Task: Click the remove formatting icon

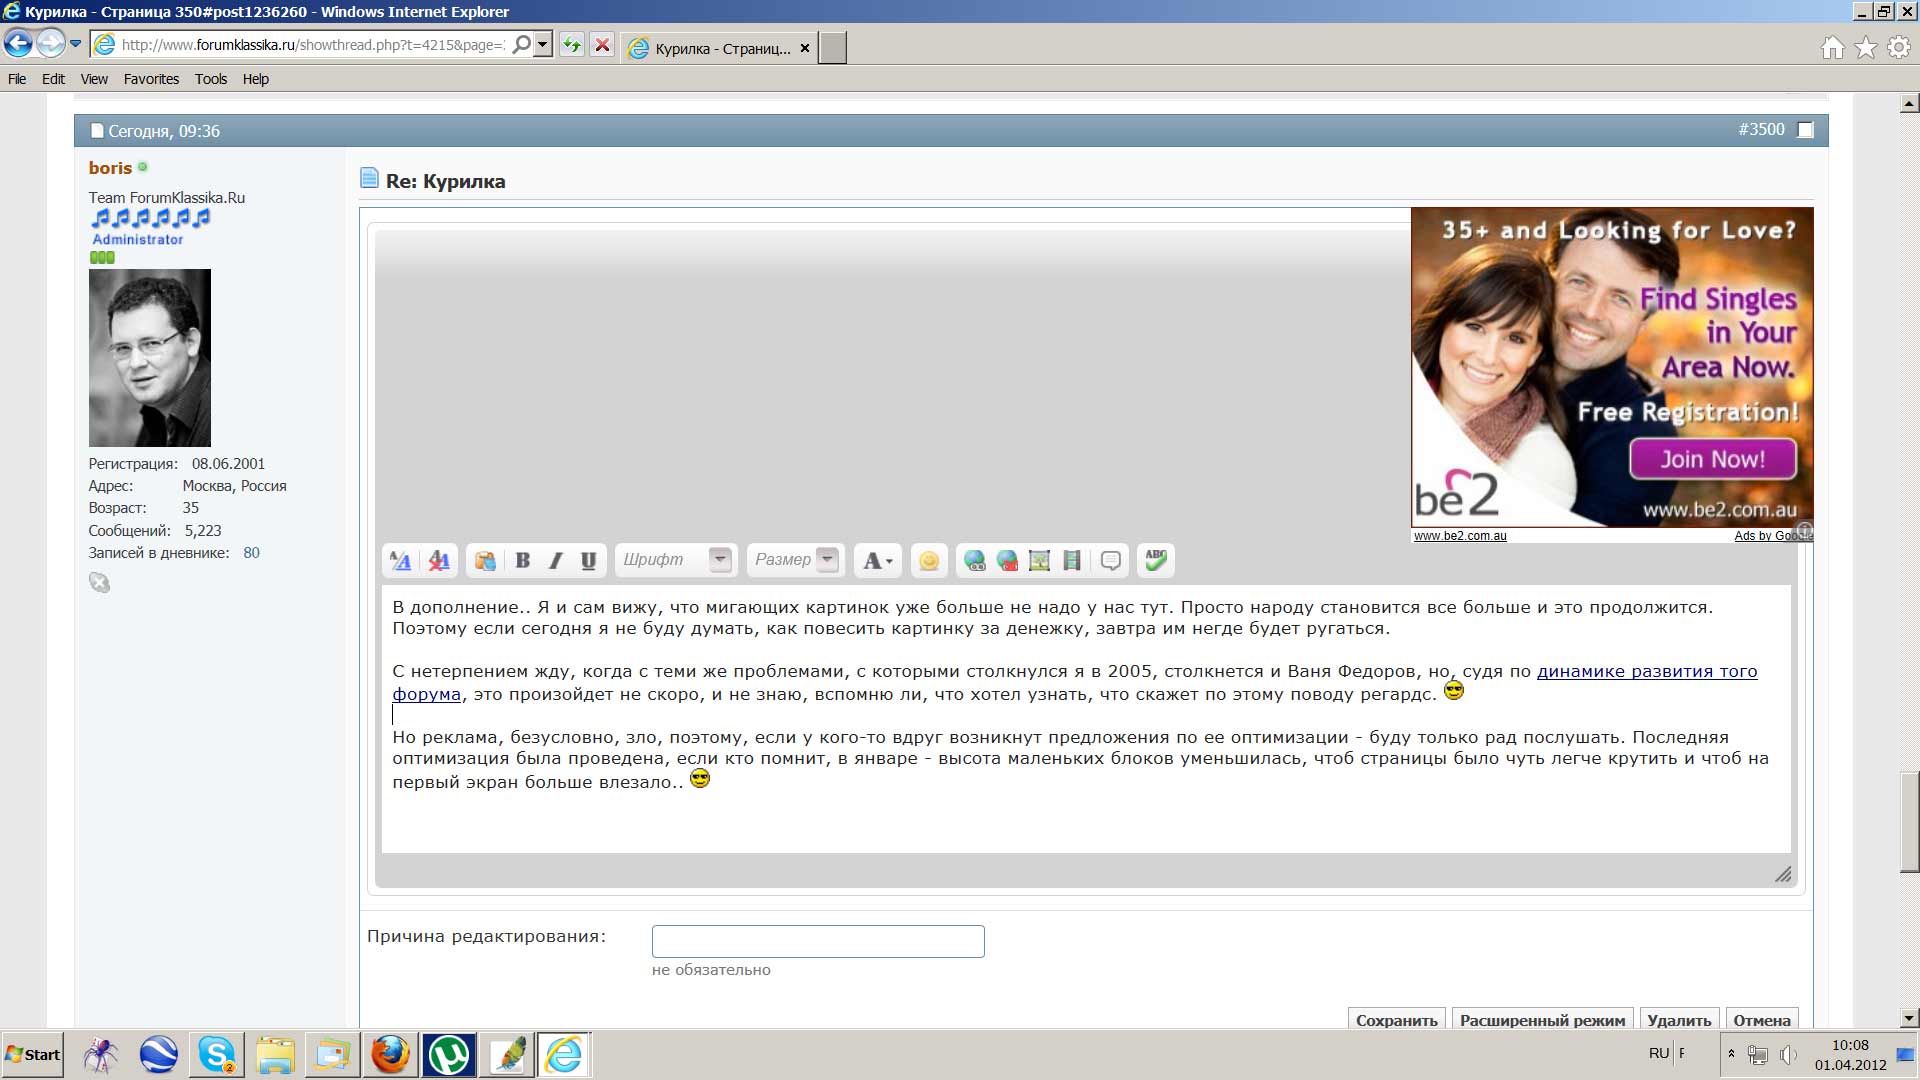Action: tap(439, 561)
